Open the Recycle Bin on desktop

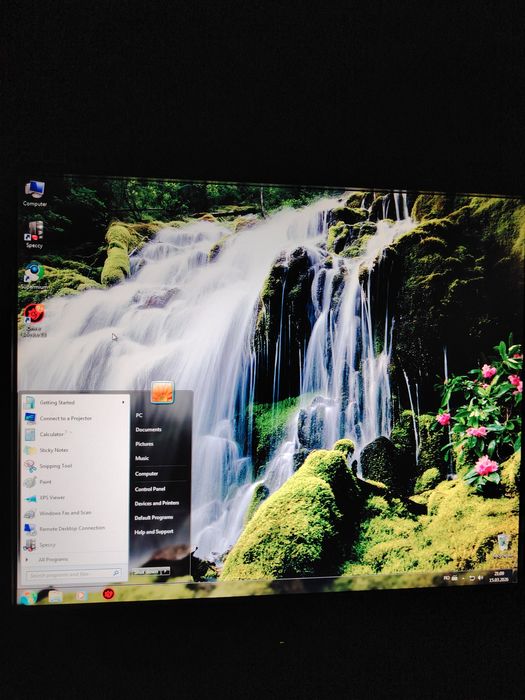pos(503,545)
